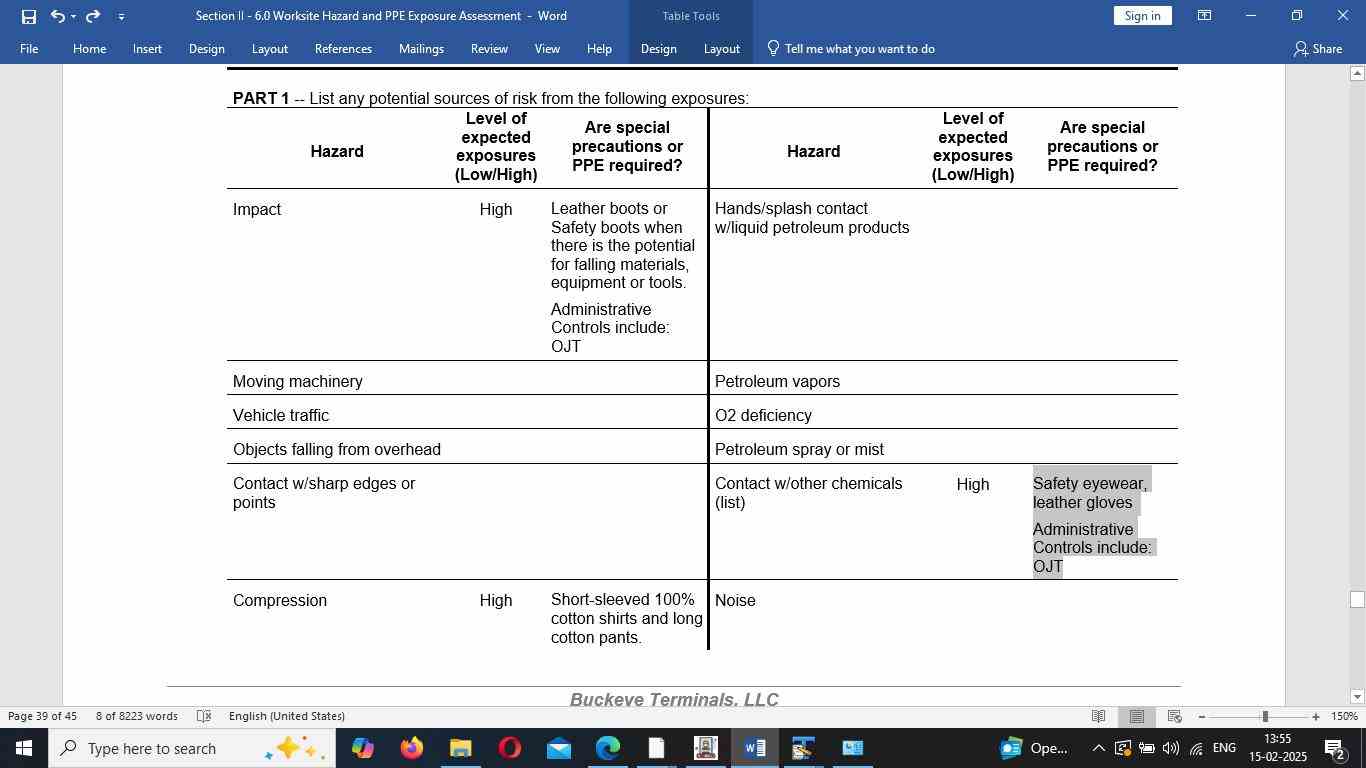Open the proofing check icon in status bar
Viewport: 1366px width, 768px height.
tap(203, 716)
